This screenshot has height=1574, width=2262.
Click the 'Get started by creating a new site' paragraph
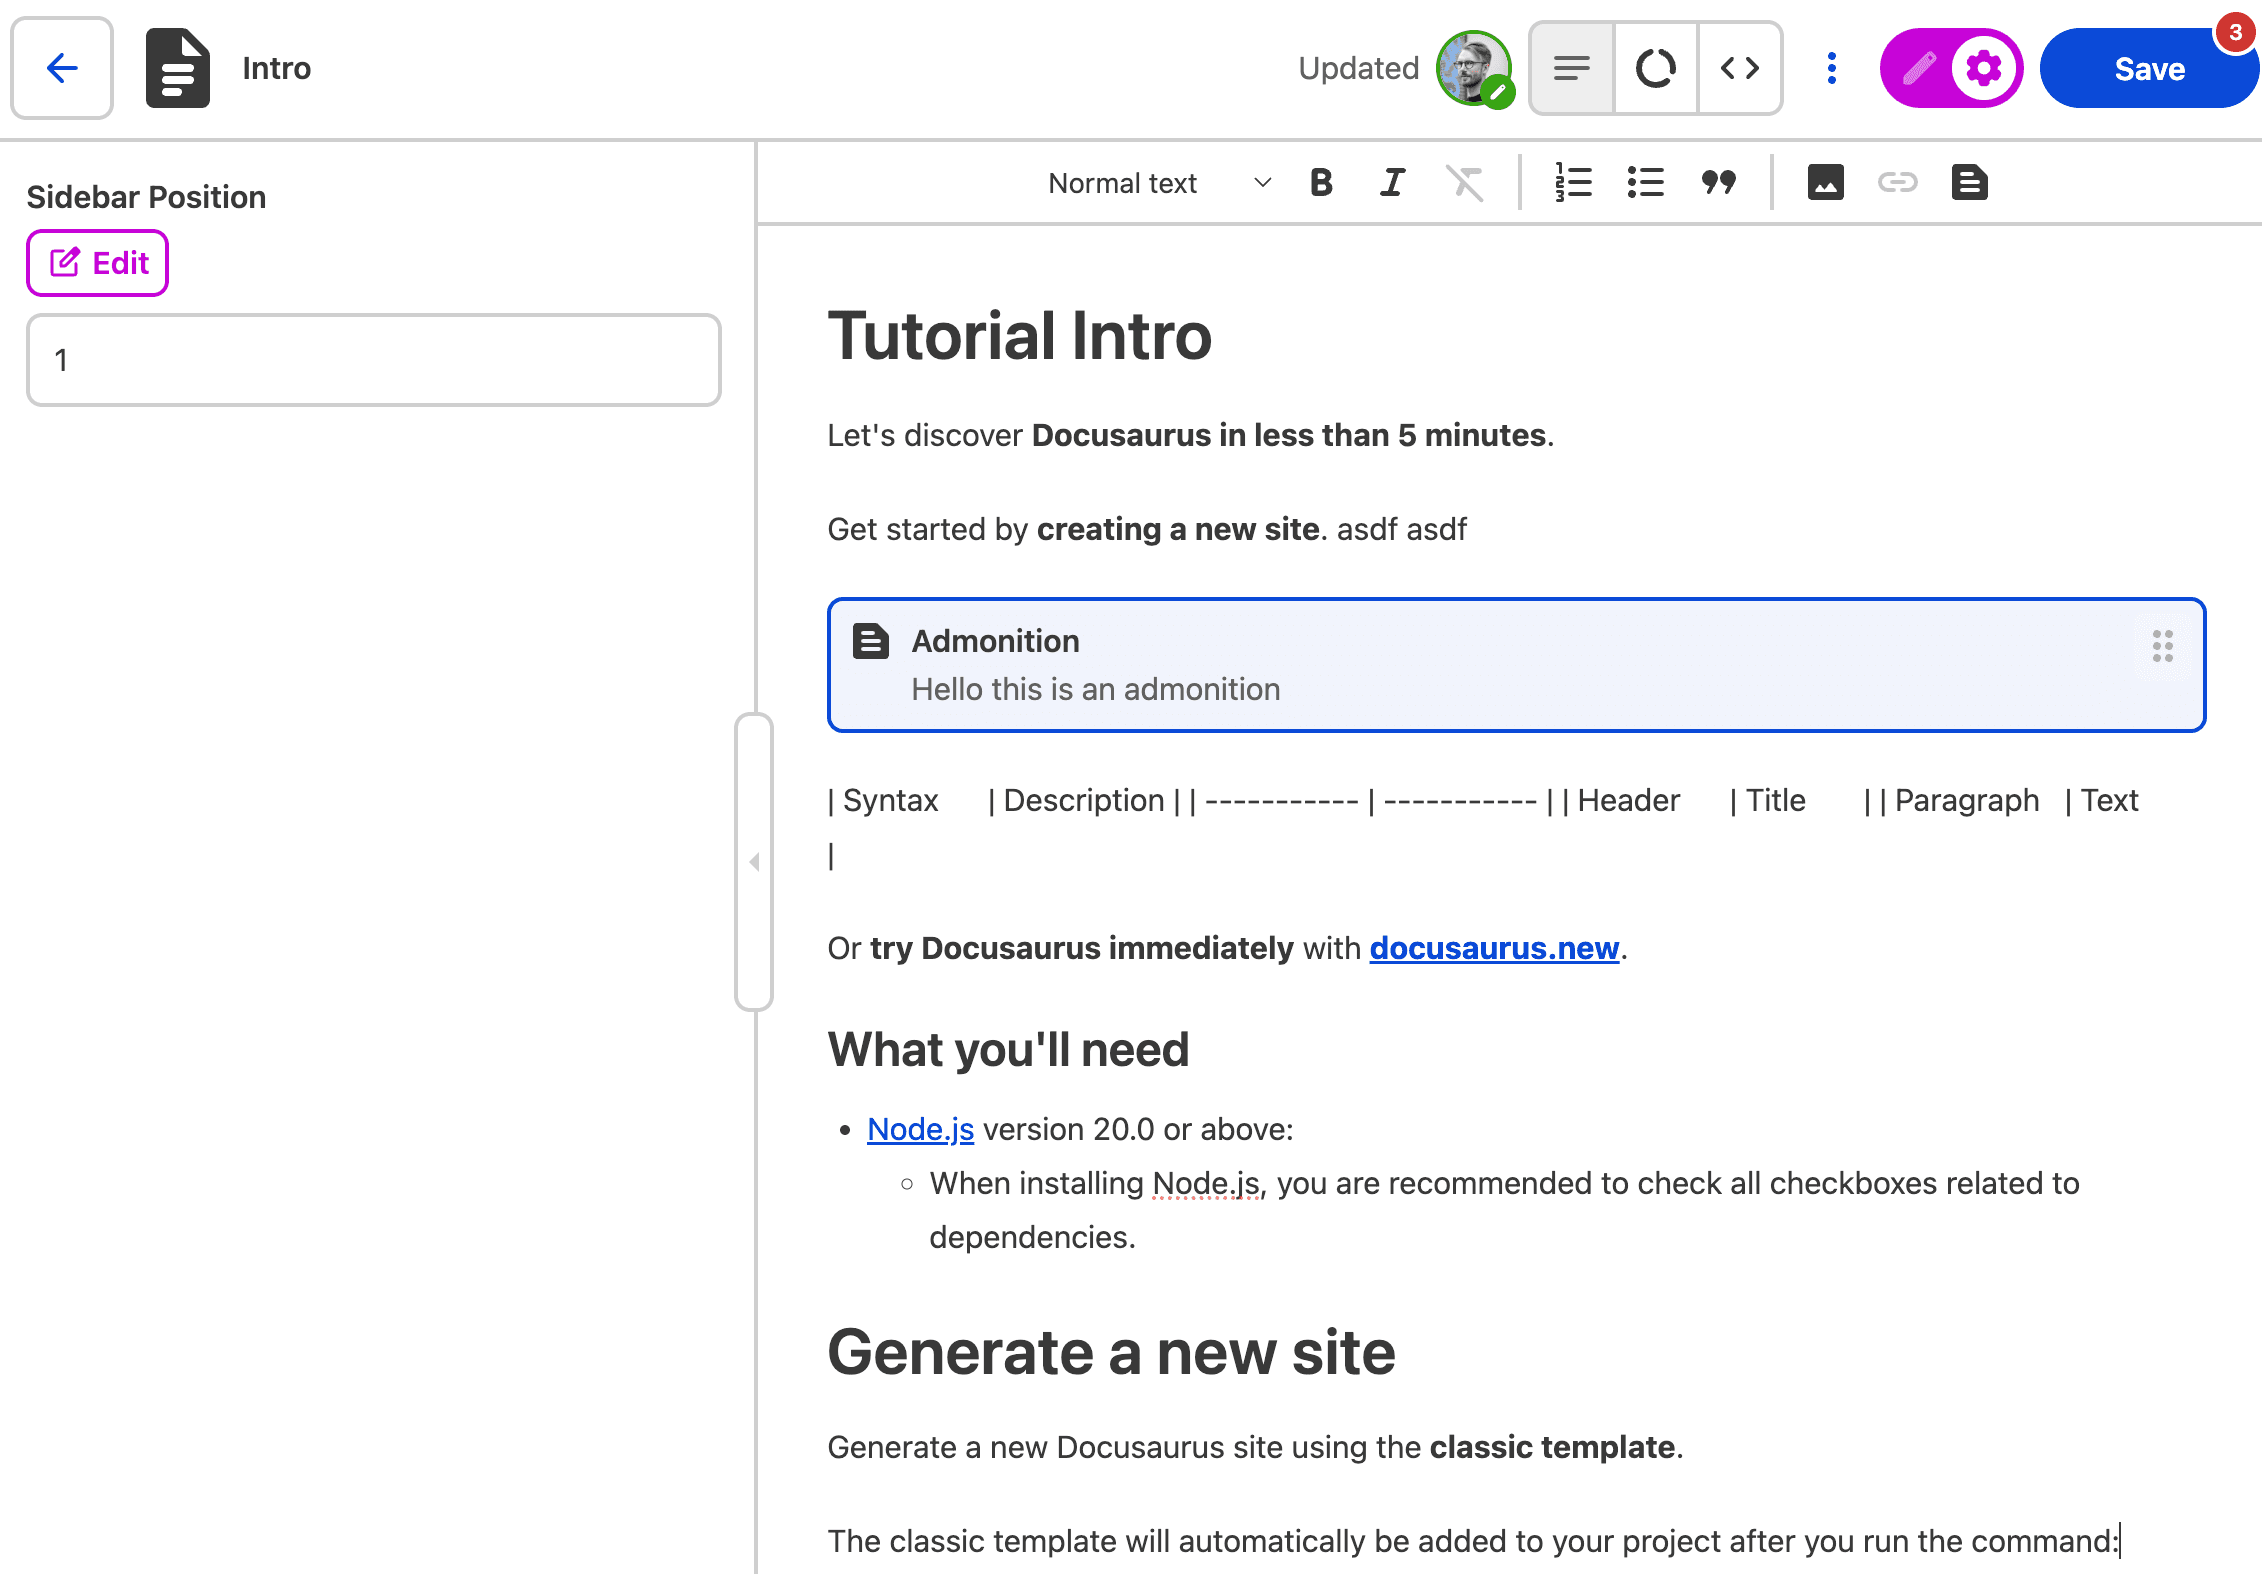click(x=1147, y=529)
